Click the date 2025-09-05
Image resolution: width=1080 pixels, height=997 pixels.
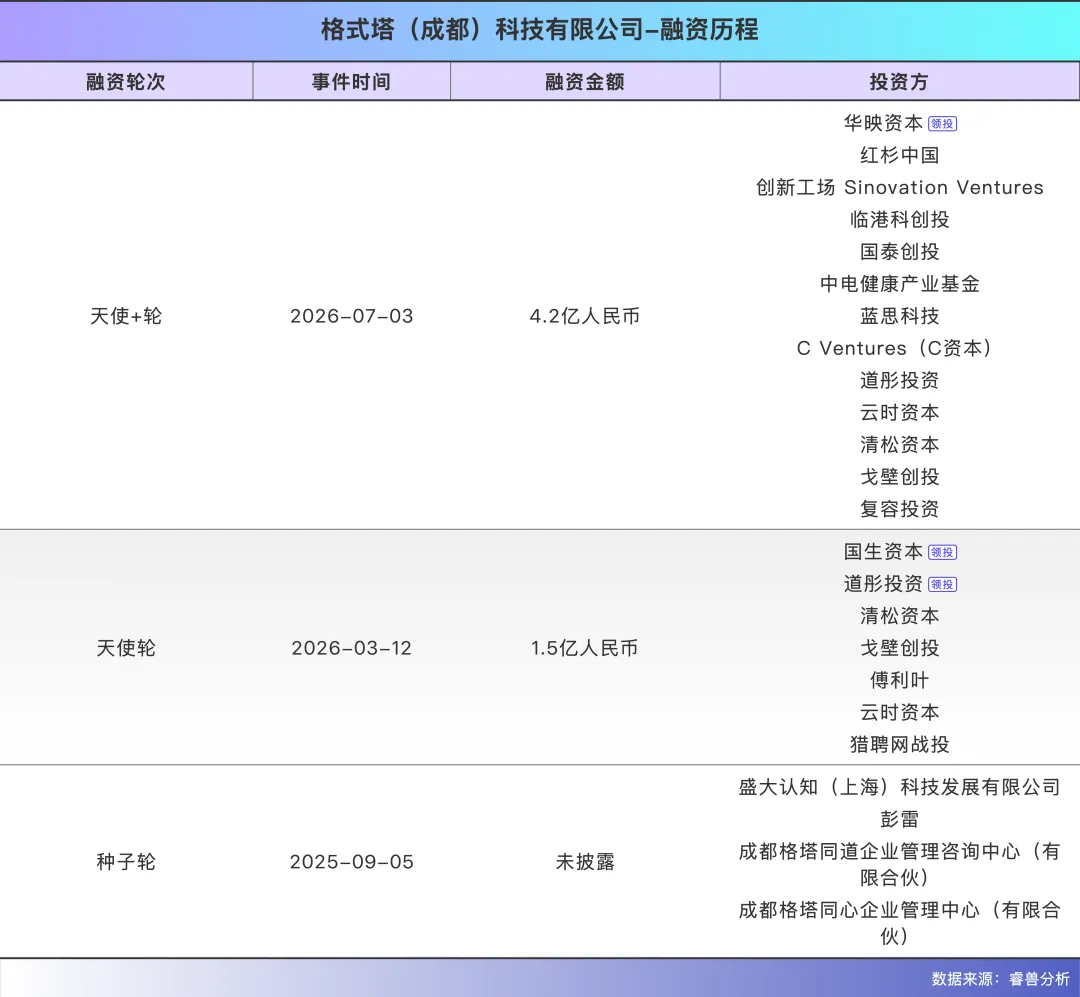(351, 862)
